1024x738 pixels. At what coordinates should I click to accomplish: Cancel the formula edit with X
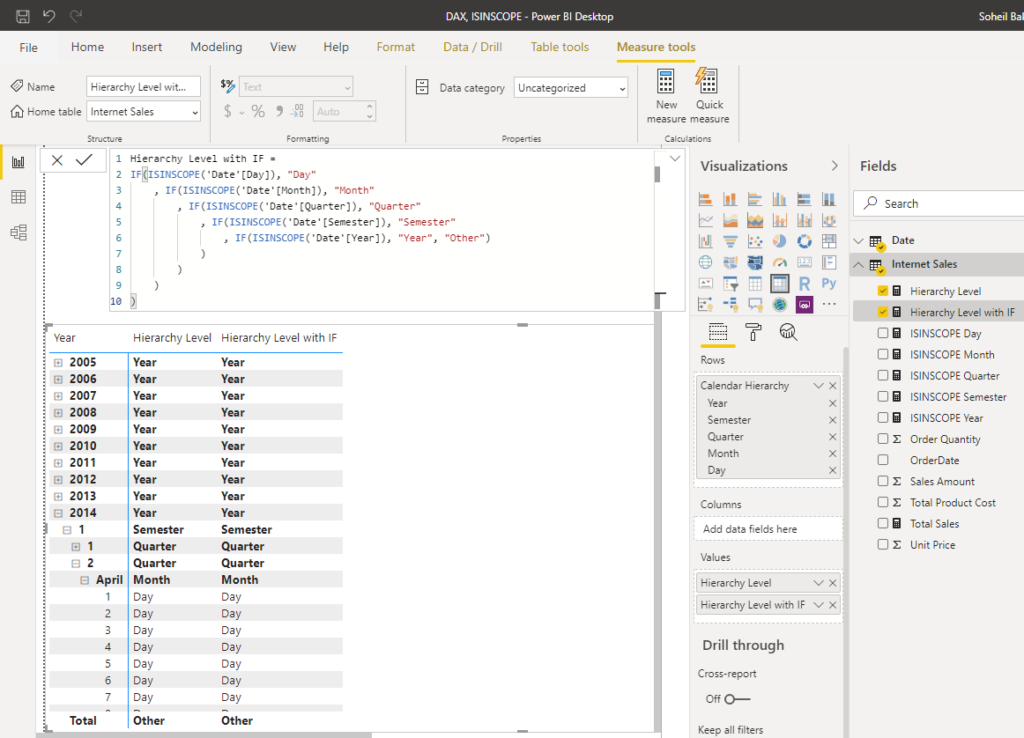click(x=57, y=160)
